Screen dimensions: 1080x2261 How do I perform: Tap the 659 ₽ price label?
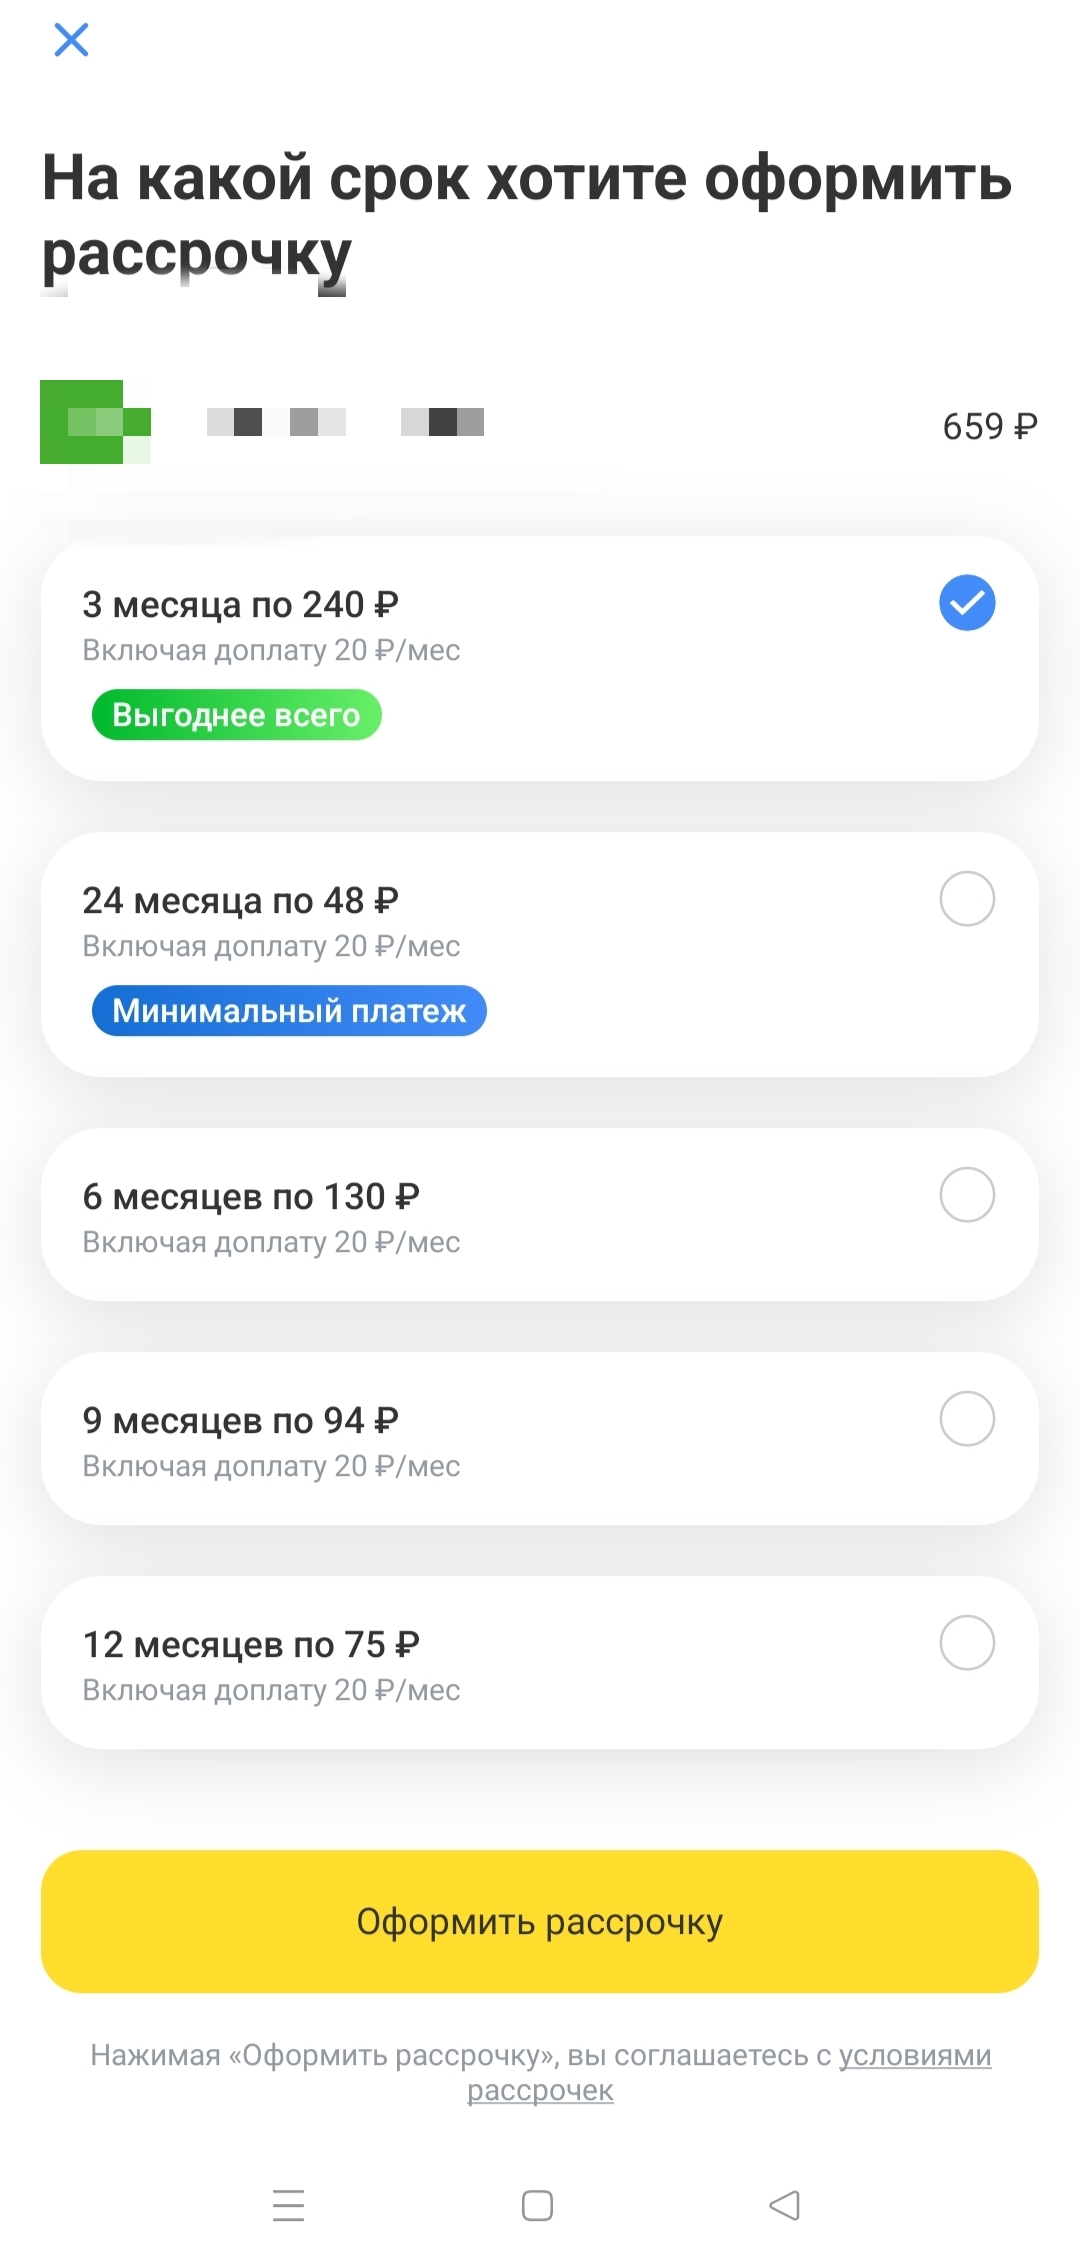[990, 427]
